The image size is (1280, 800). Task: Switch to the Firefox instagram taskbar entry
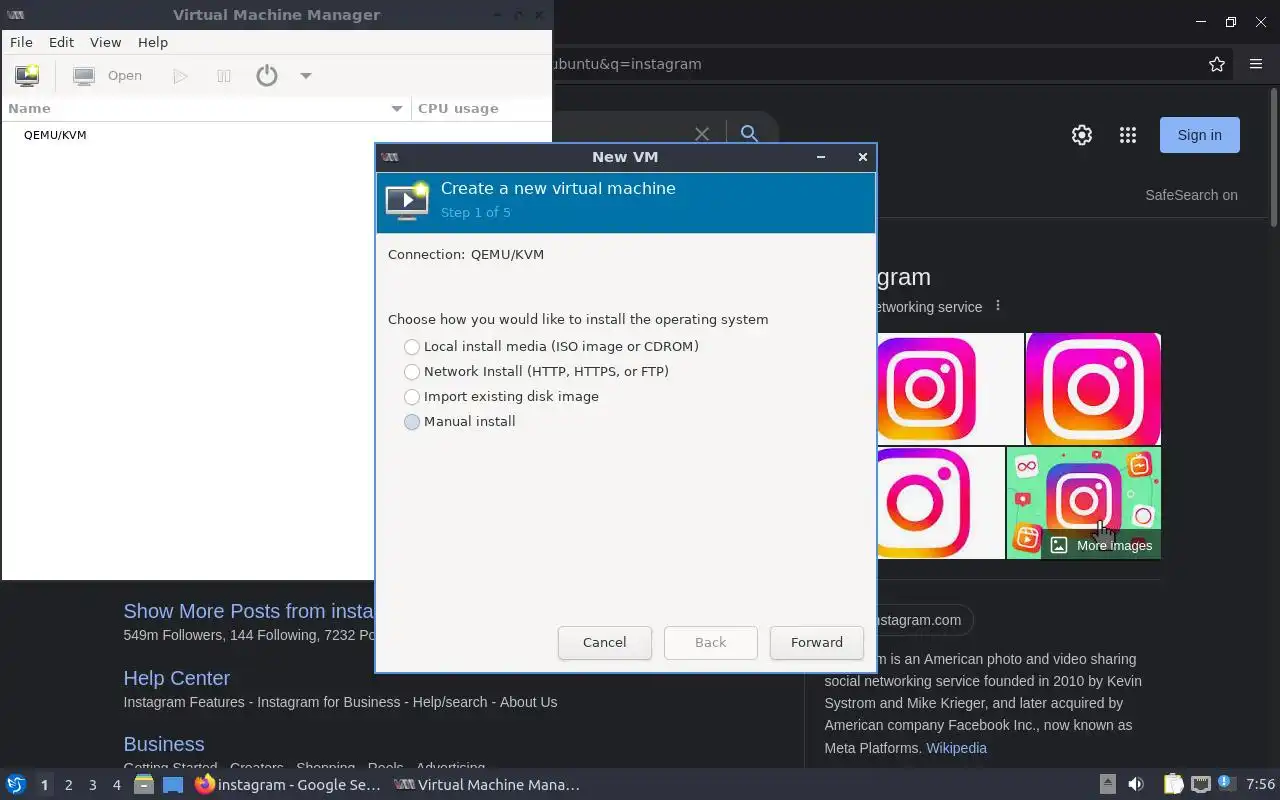288,785
